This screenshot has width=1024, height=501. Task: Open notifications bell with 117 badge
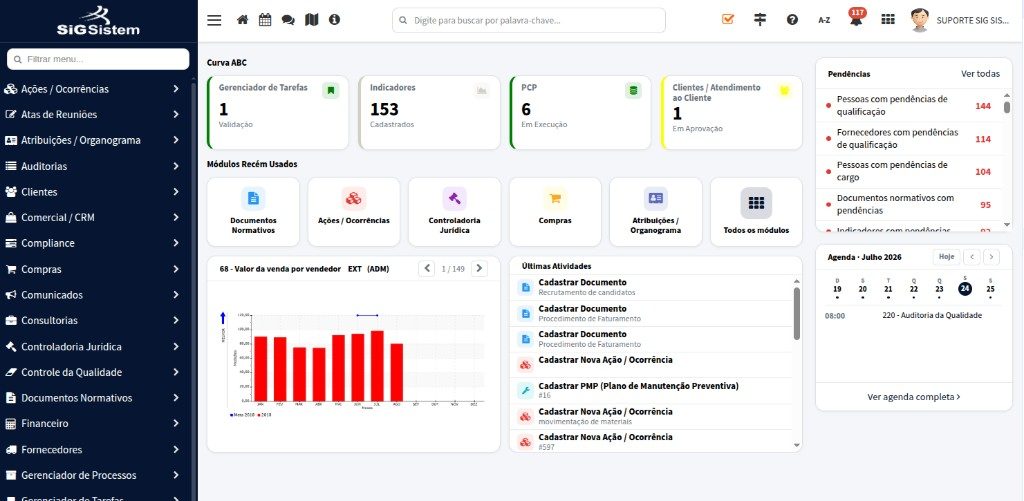pyautogui.click(x=856, y=19)
